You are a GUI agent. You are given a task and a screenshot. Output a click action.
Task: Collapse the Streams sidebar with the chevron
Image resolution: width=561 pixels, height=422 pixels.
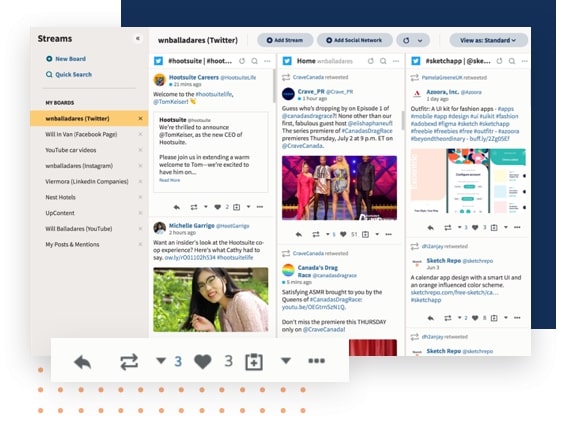(x=138, y=38)
